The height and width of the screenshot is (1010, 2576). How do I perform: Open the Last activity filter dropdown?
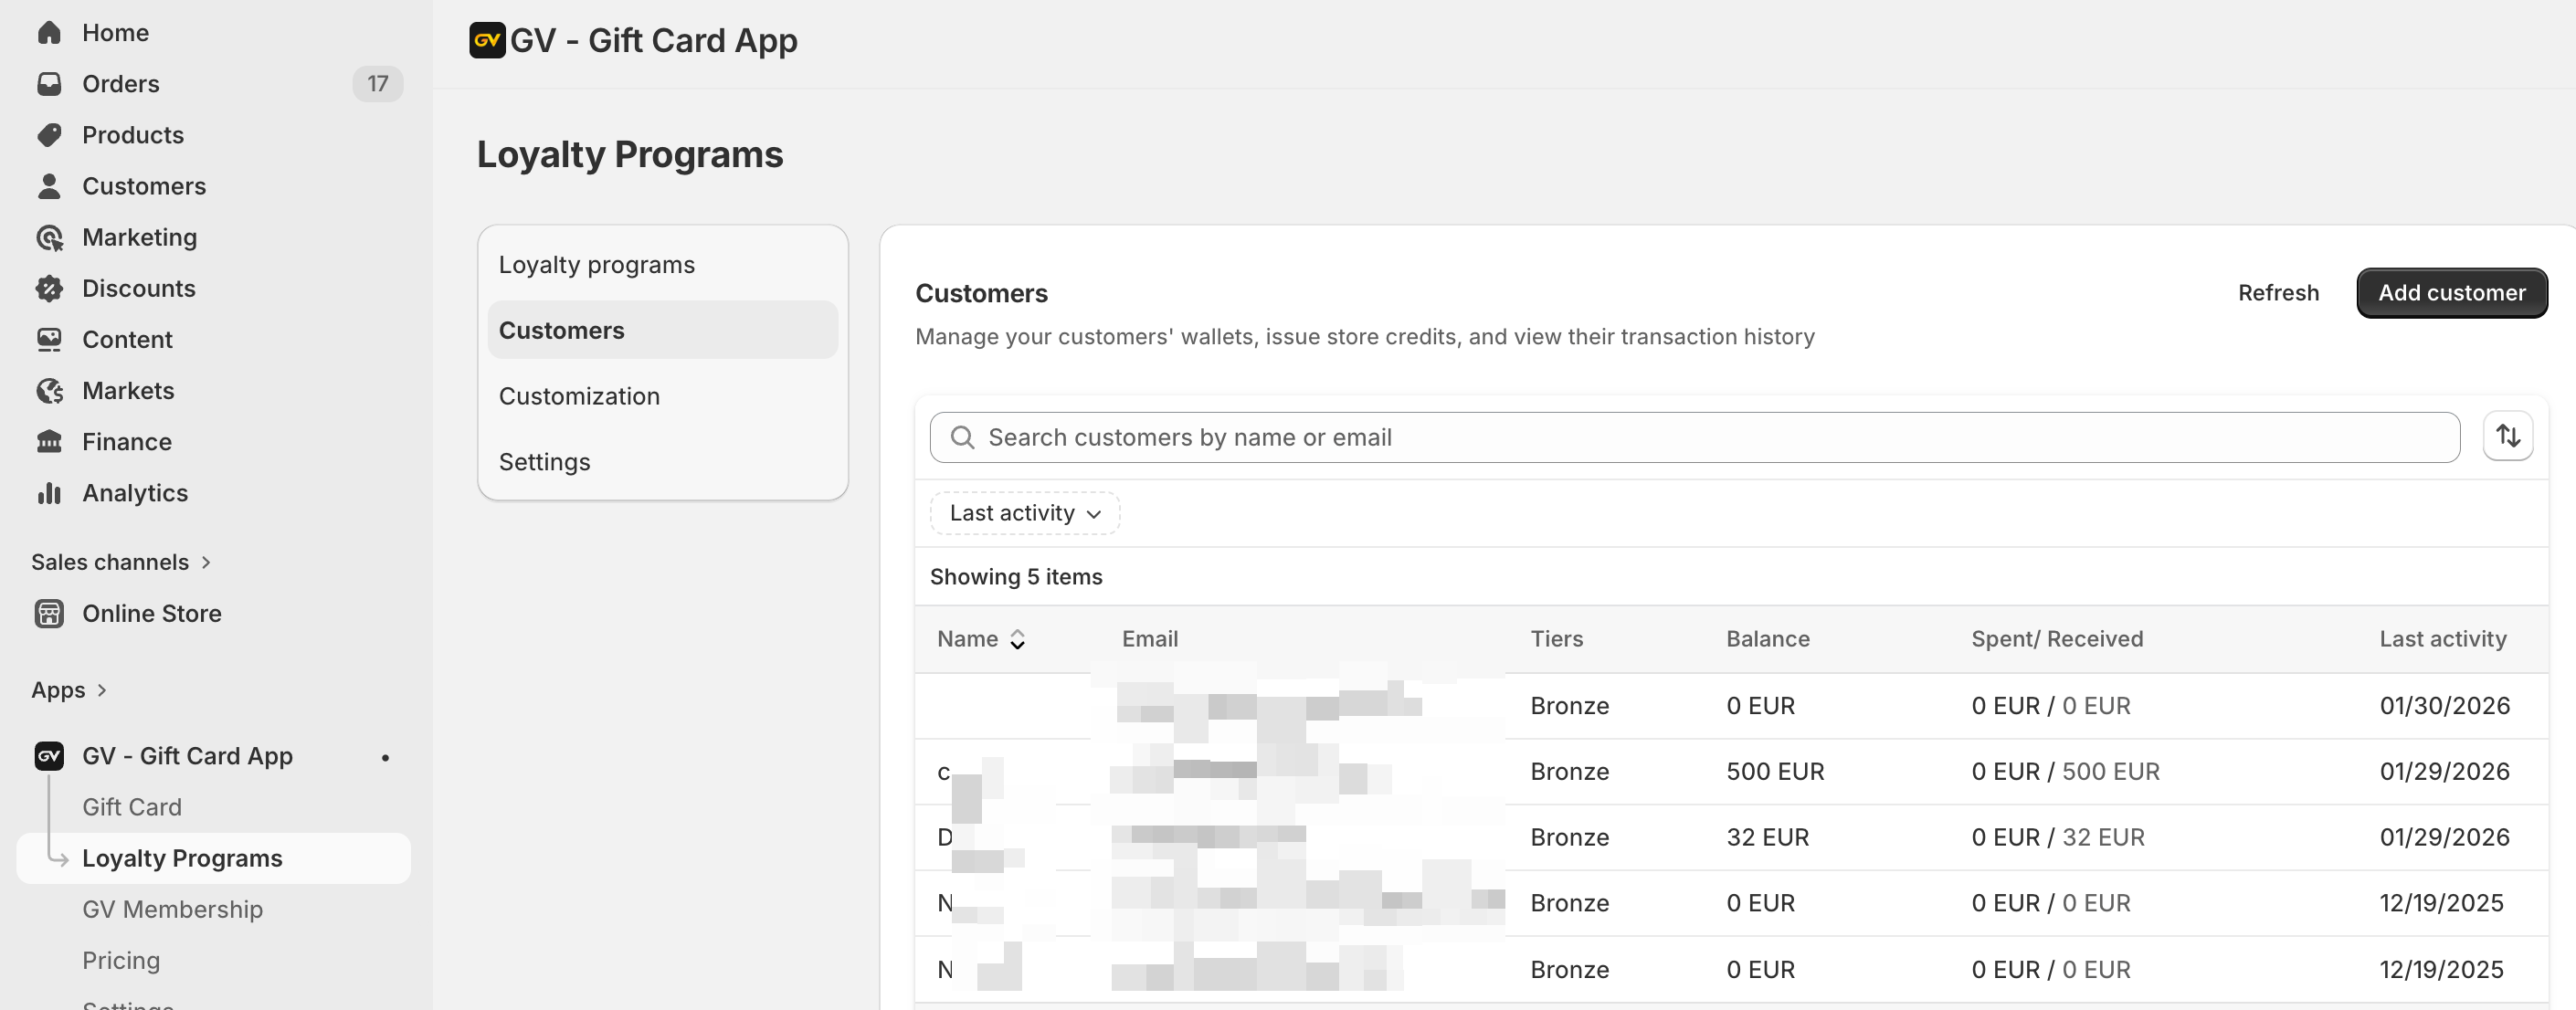click(1024, 513)
